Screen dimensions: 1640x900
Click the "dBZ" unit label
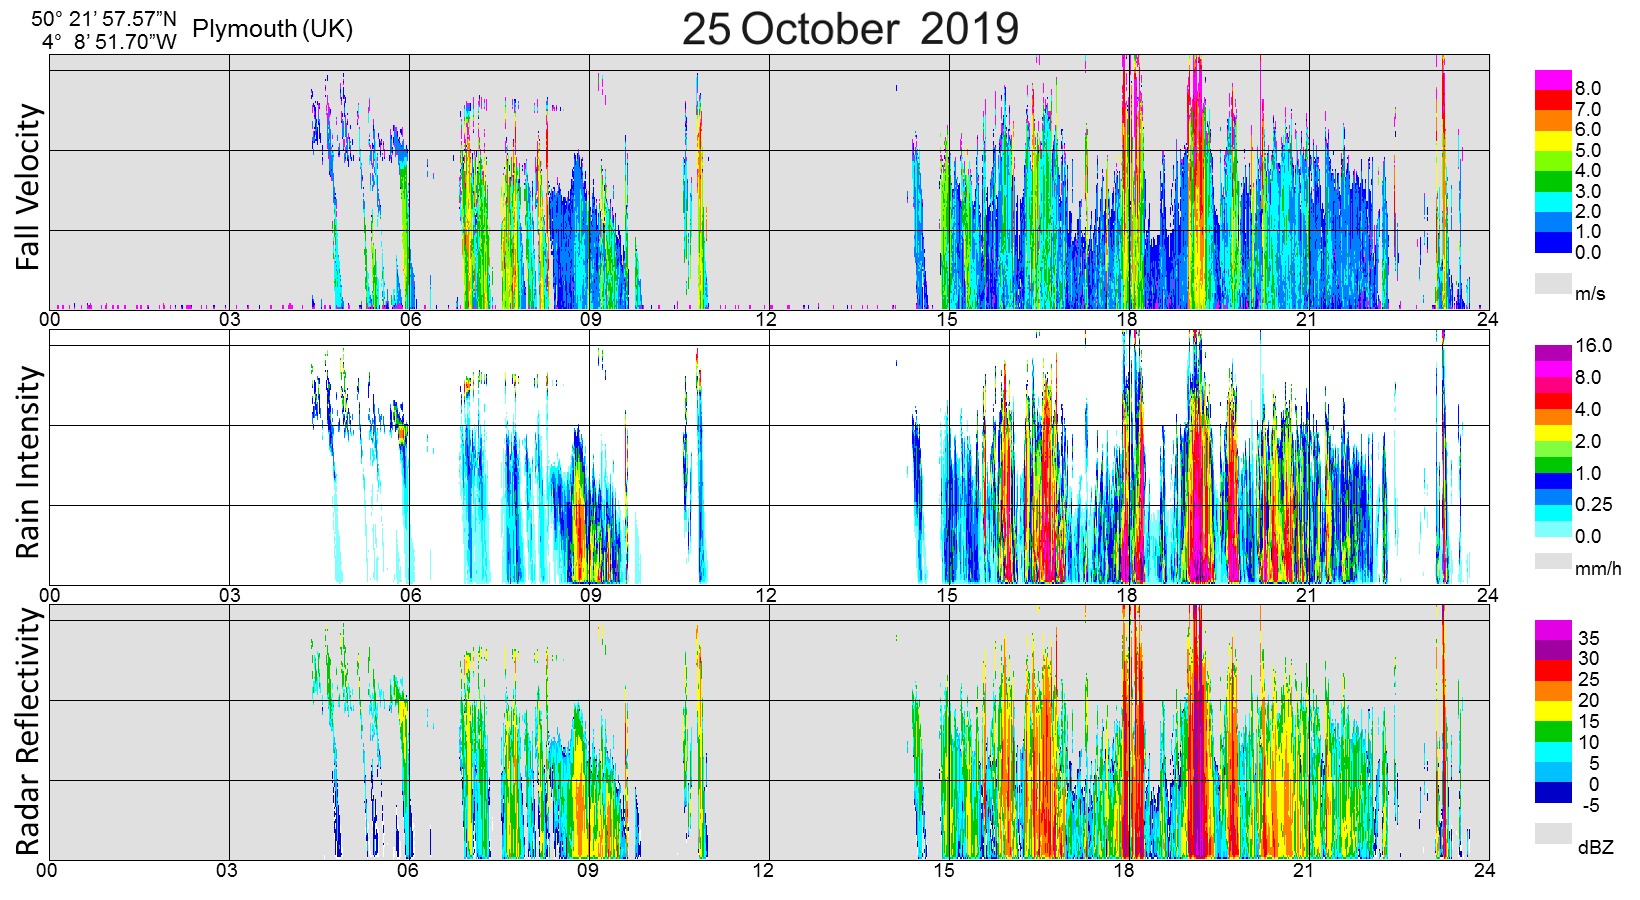tap(1596, 847)
